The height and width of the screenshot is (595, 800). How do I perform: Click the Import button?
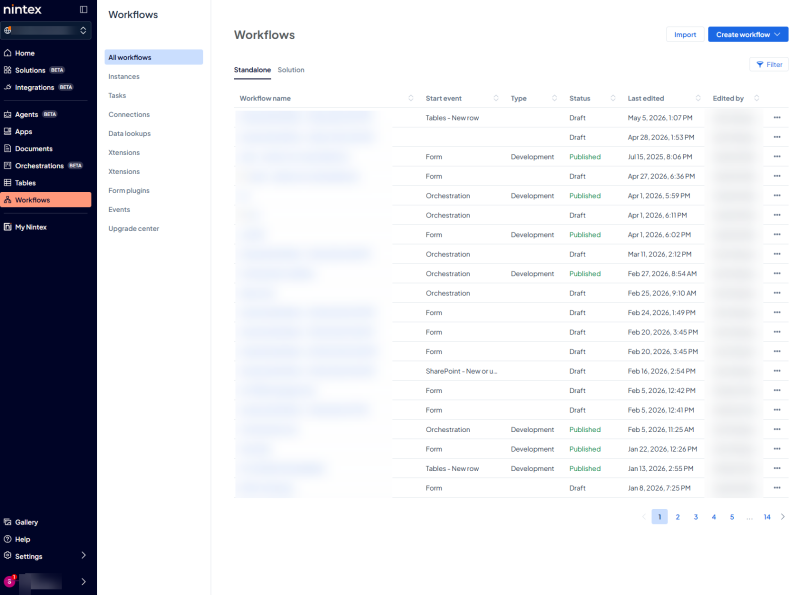pos(685,35)
